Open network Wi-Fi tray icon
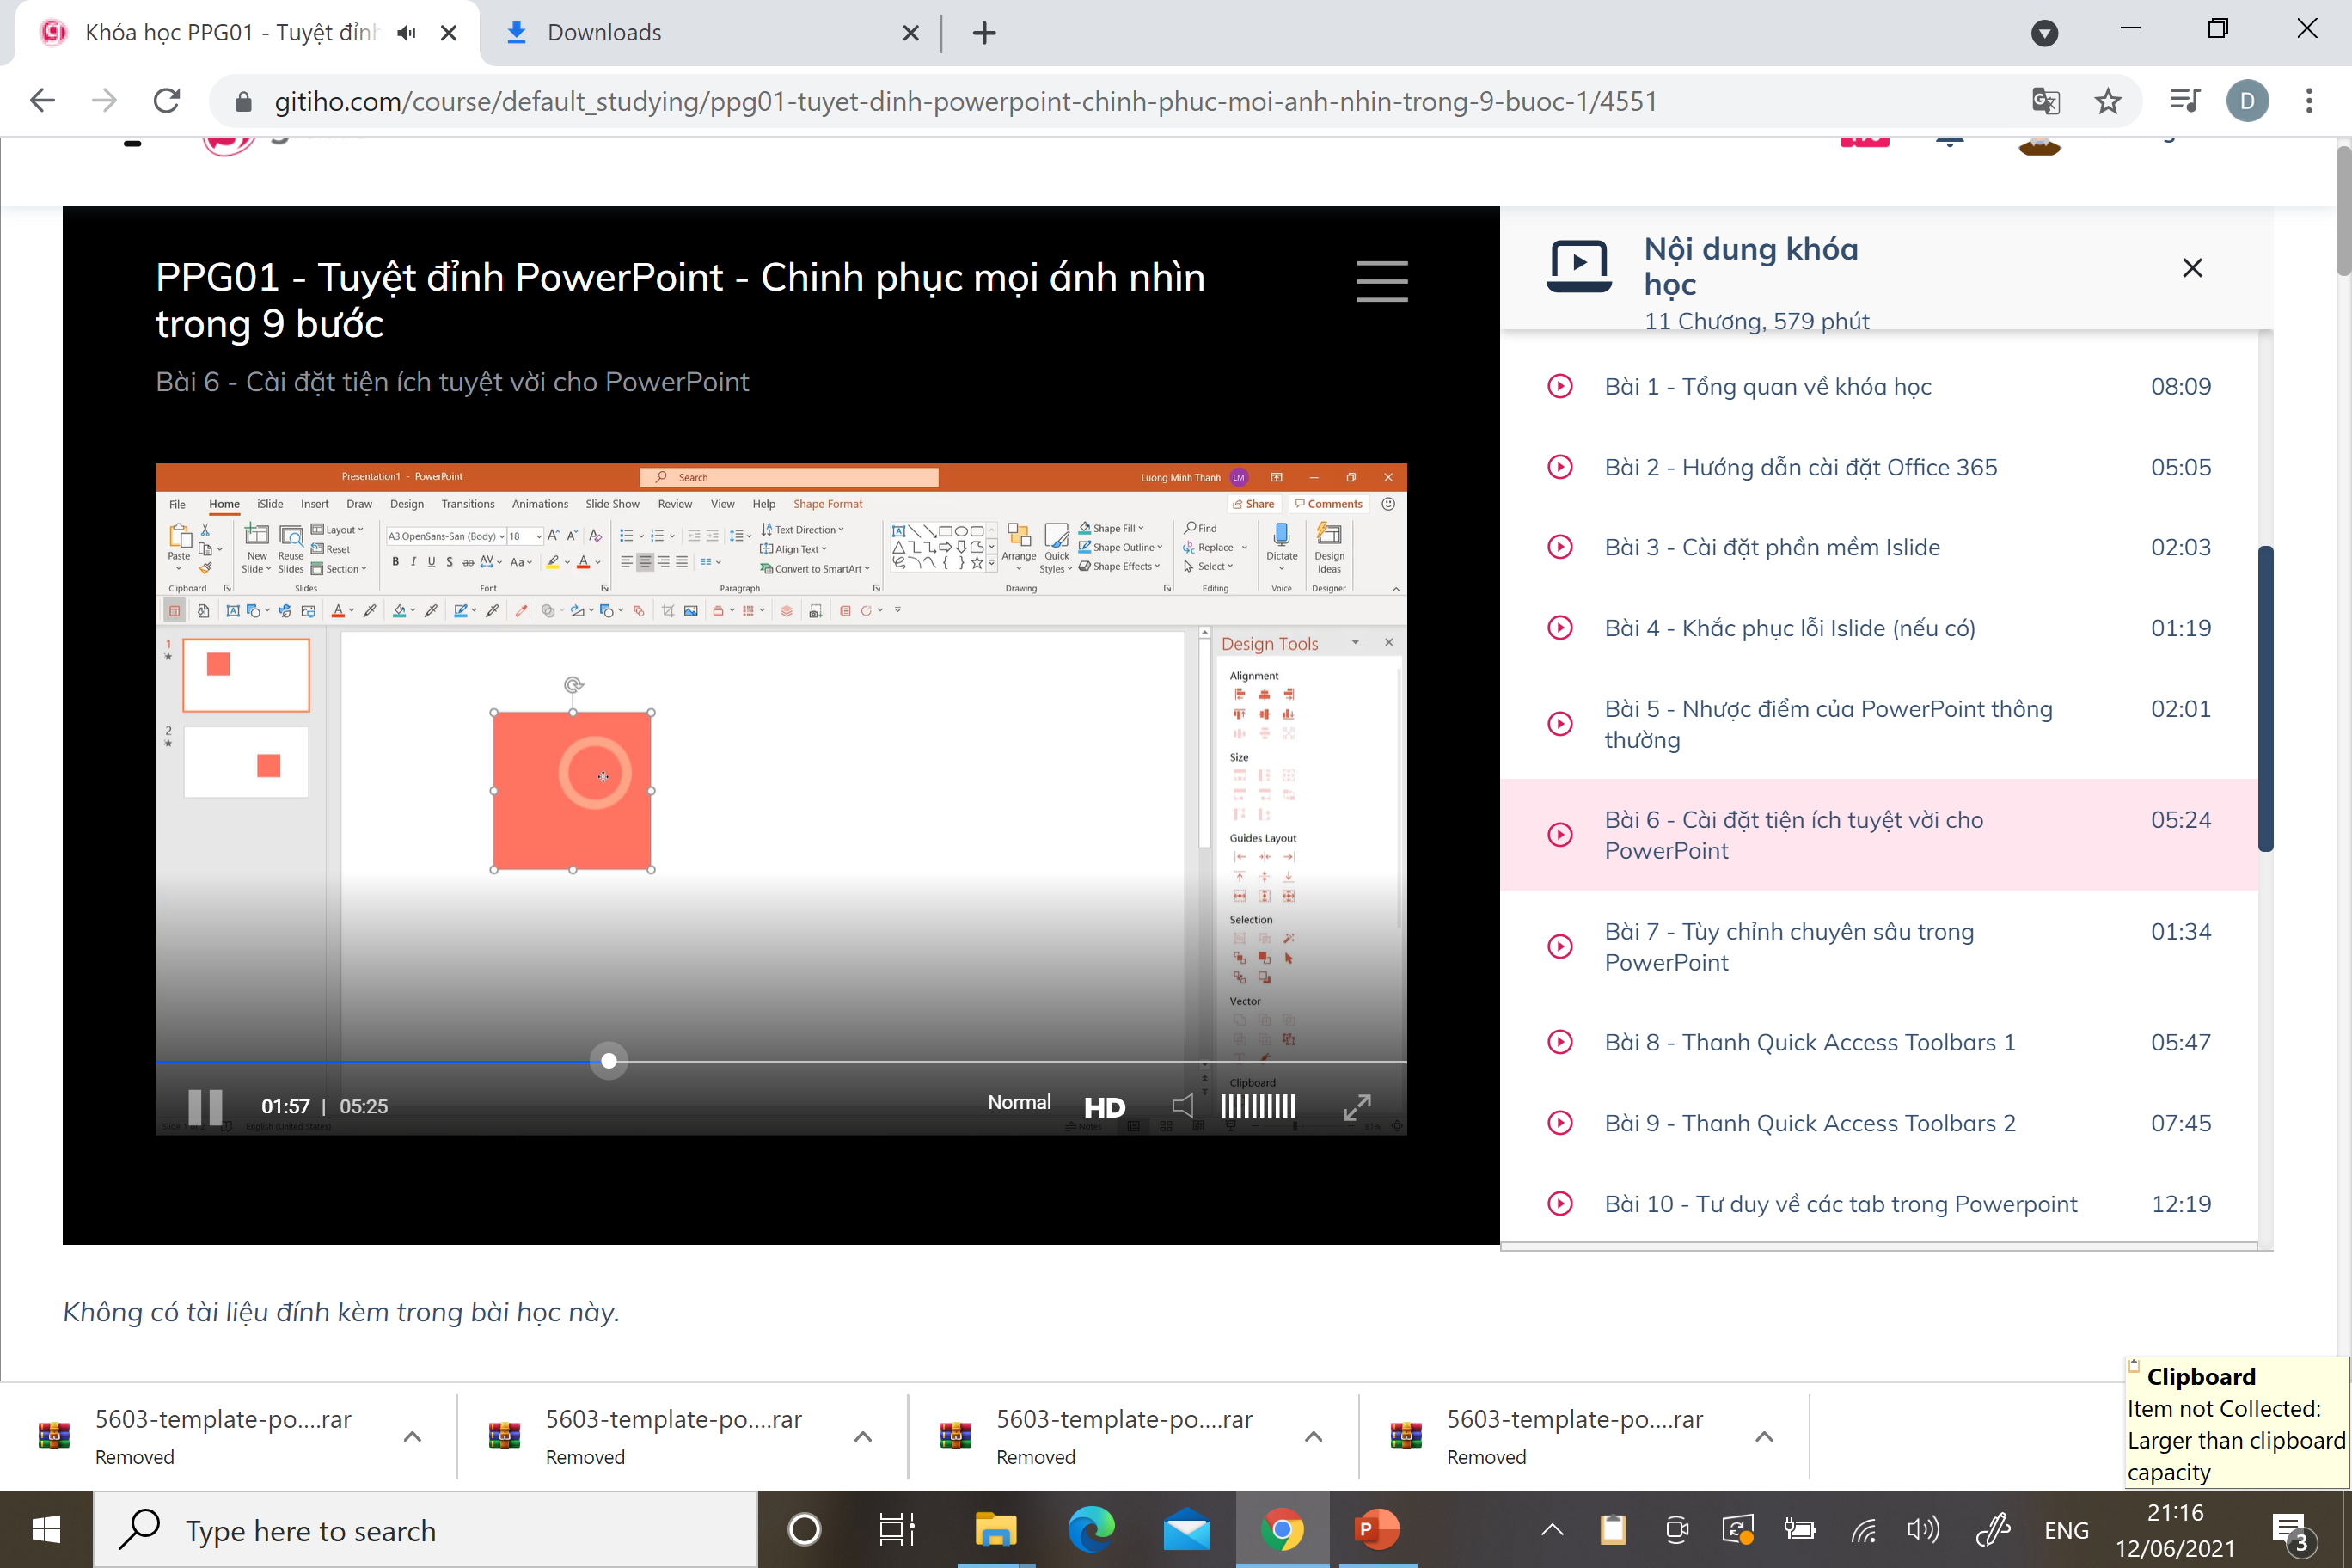The height and width of the screenshot is (1568, 2352). (1863, 1530)
